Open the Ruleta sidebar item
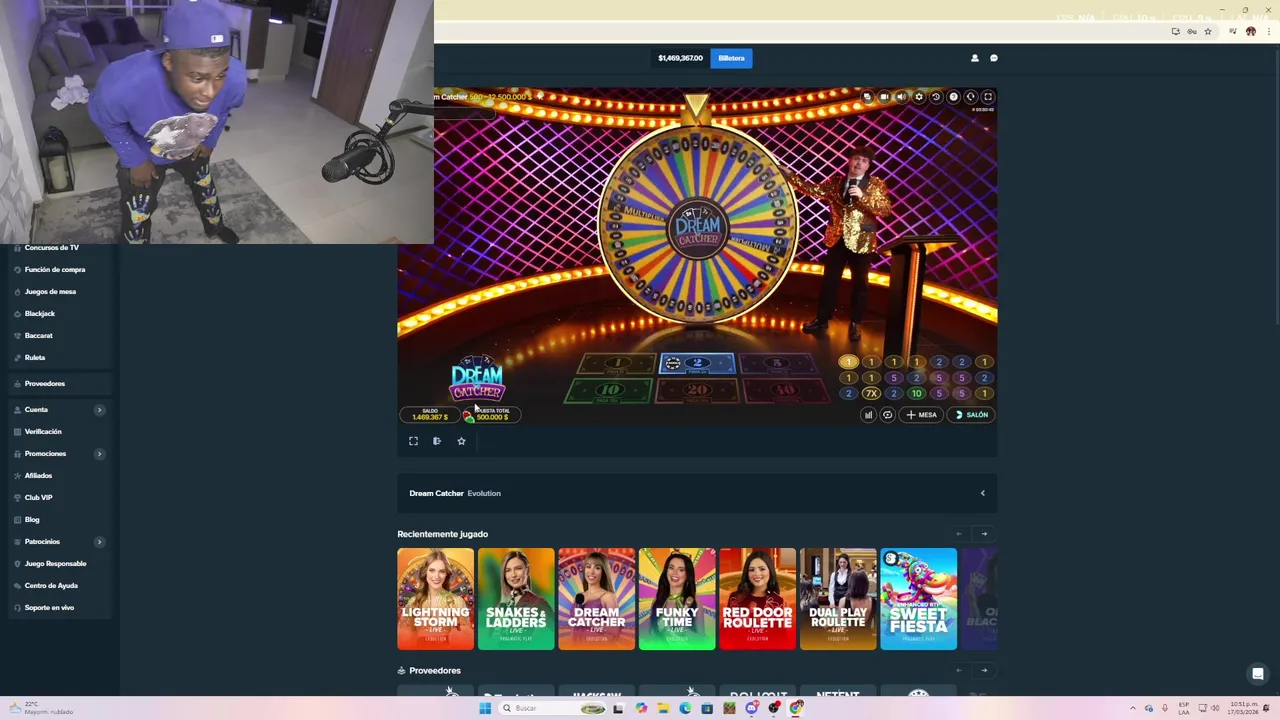This screenshot has height=720, width=1280. tap(34, 357)
